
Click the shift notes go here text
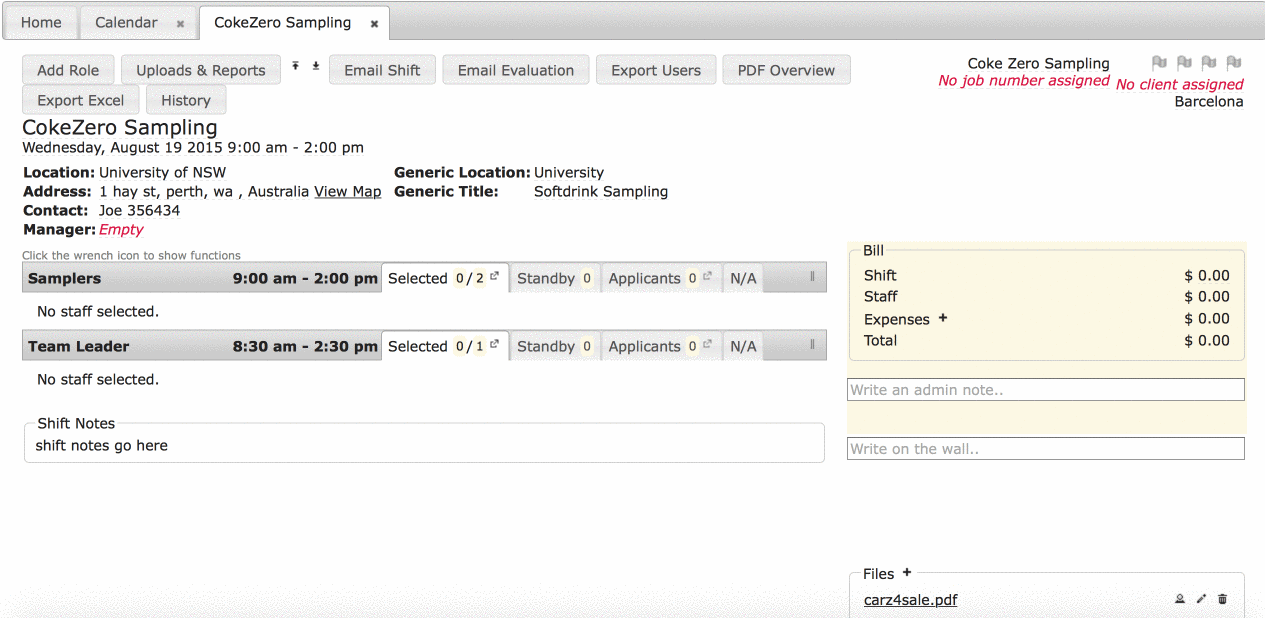(x=102, y=445)
